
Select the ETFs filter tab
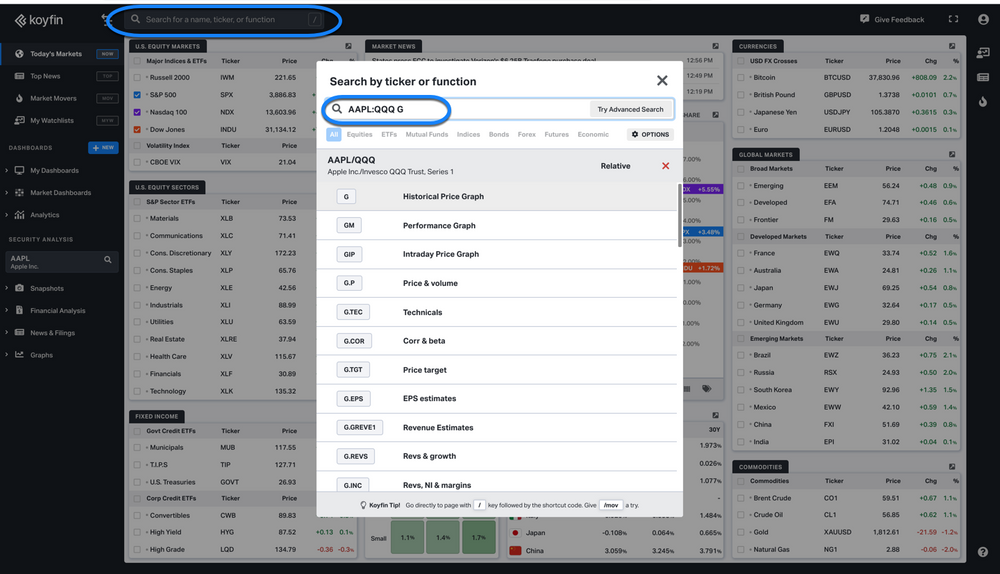389,135
